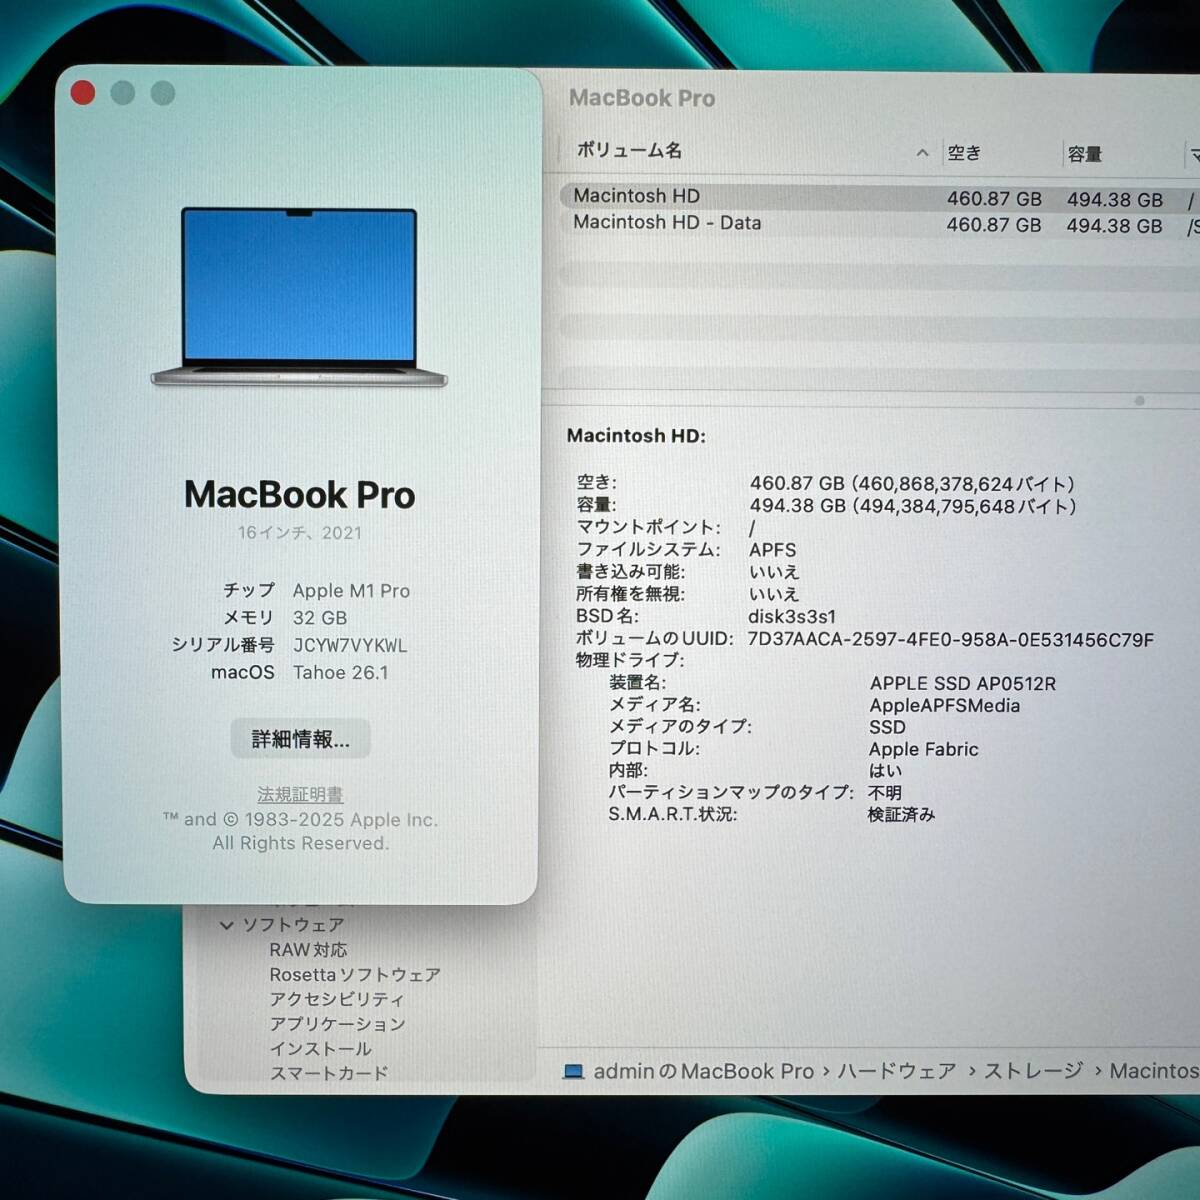
Task: Click the 32 GB memory value
Action: (320, 618)
